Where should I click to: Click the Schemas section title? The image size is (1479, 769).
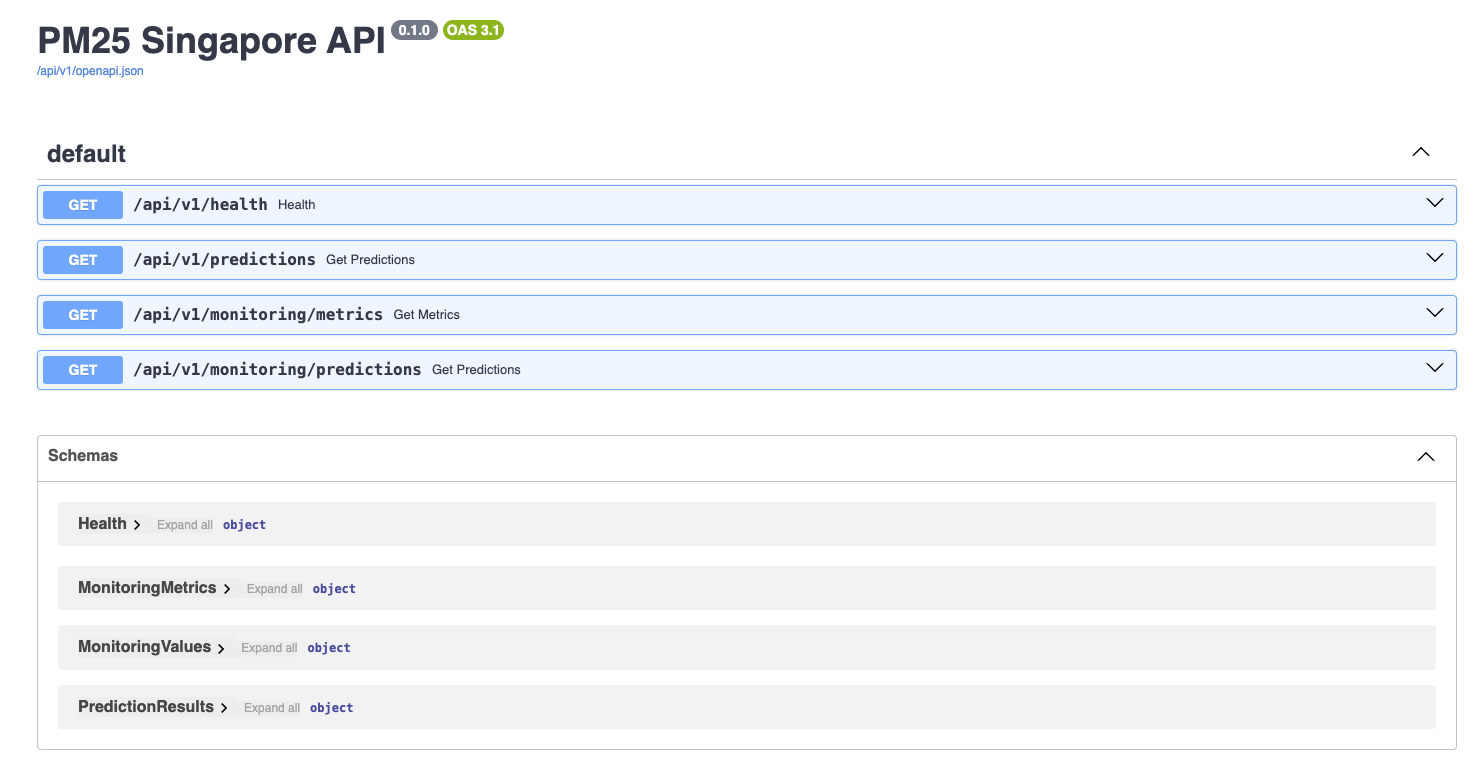[83, 456]
